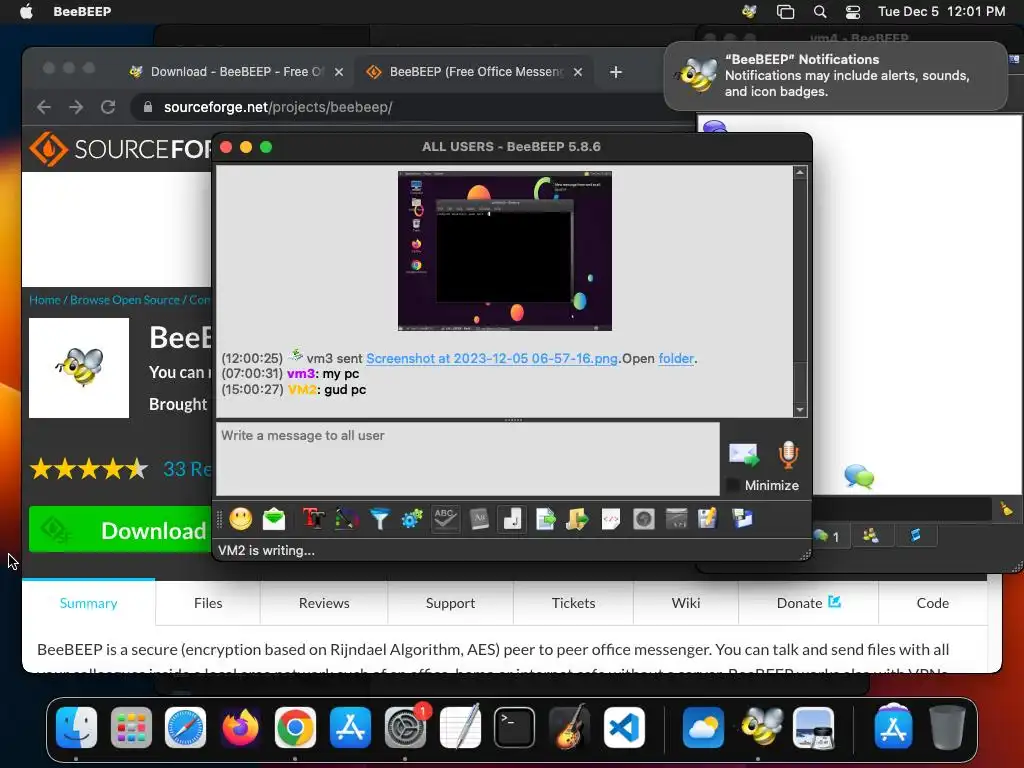This screenshot has height=768, width=1024.
Task: Click the BeeBEEP notification banner
Action: [836, 76]
